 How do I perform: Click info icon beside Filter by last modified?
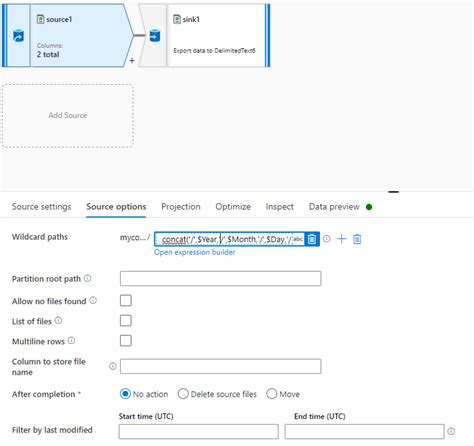[451, 431]
